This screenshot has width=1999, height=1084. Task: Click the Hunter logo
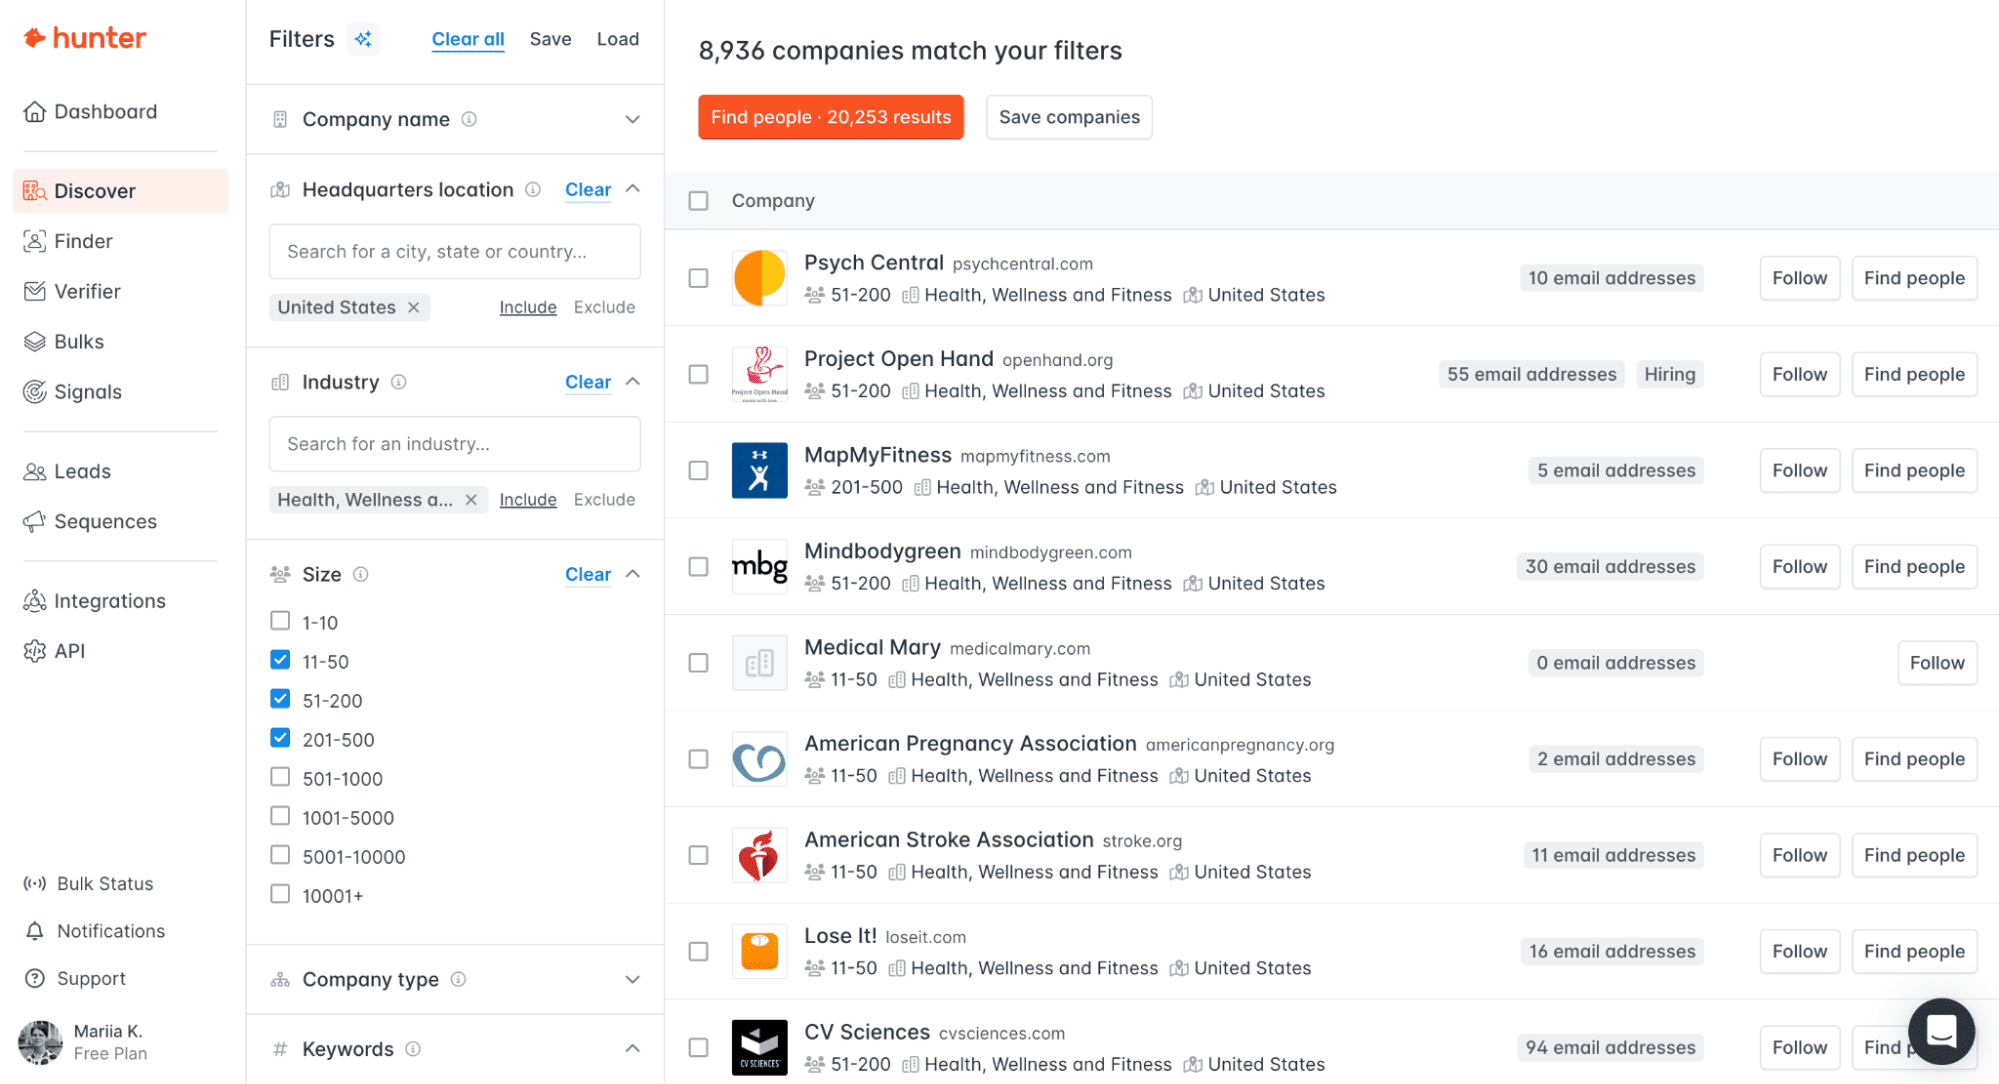pyautogui.click(x=85, y=38)
